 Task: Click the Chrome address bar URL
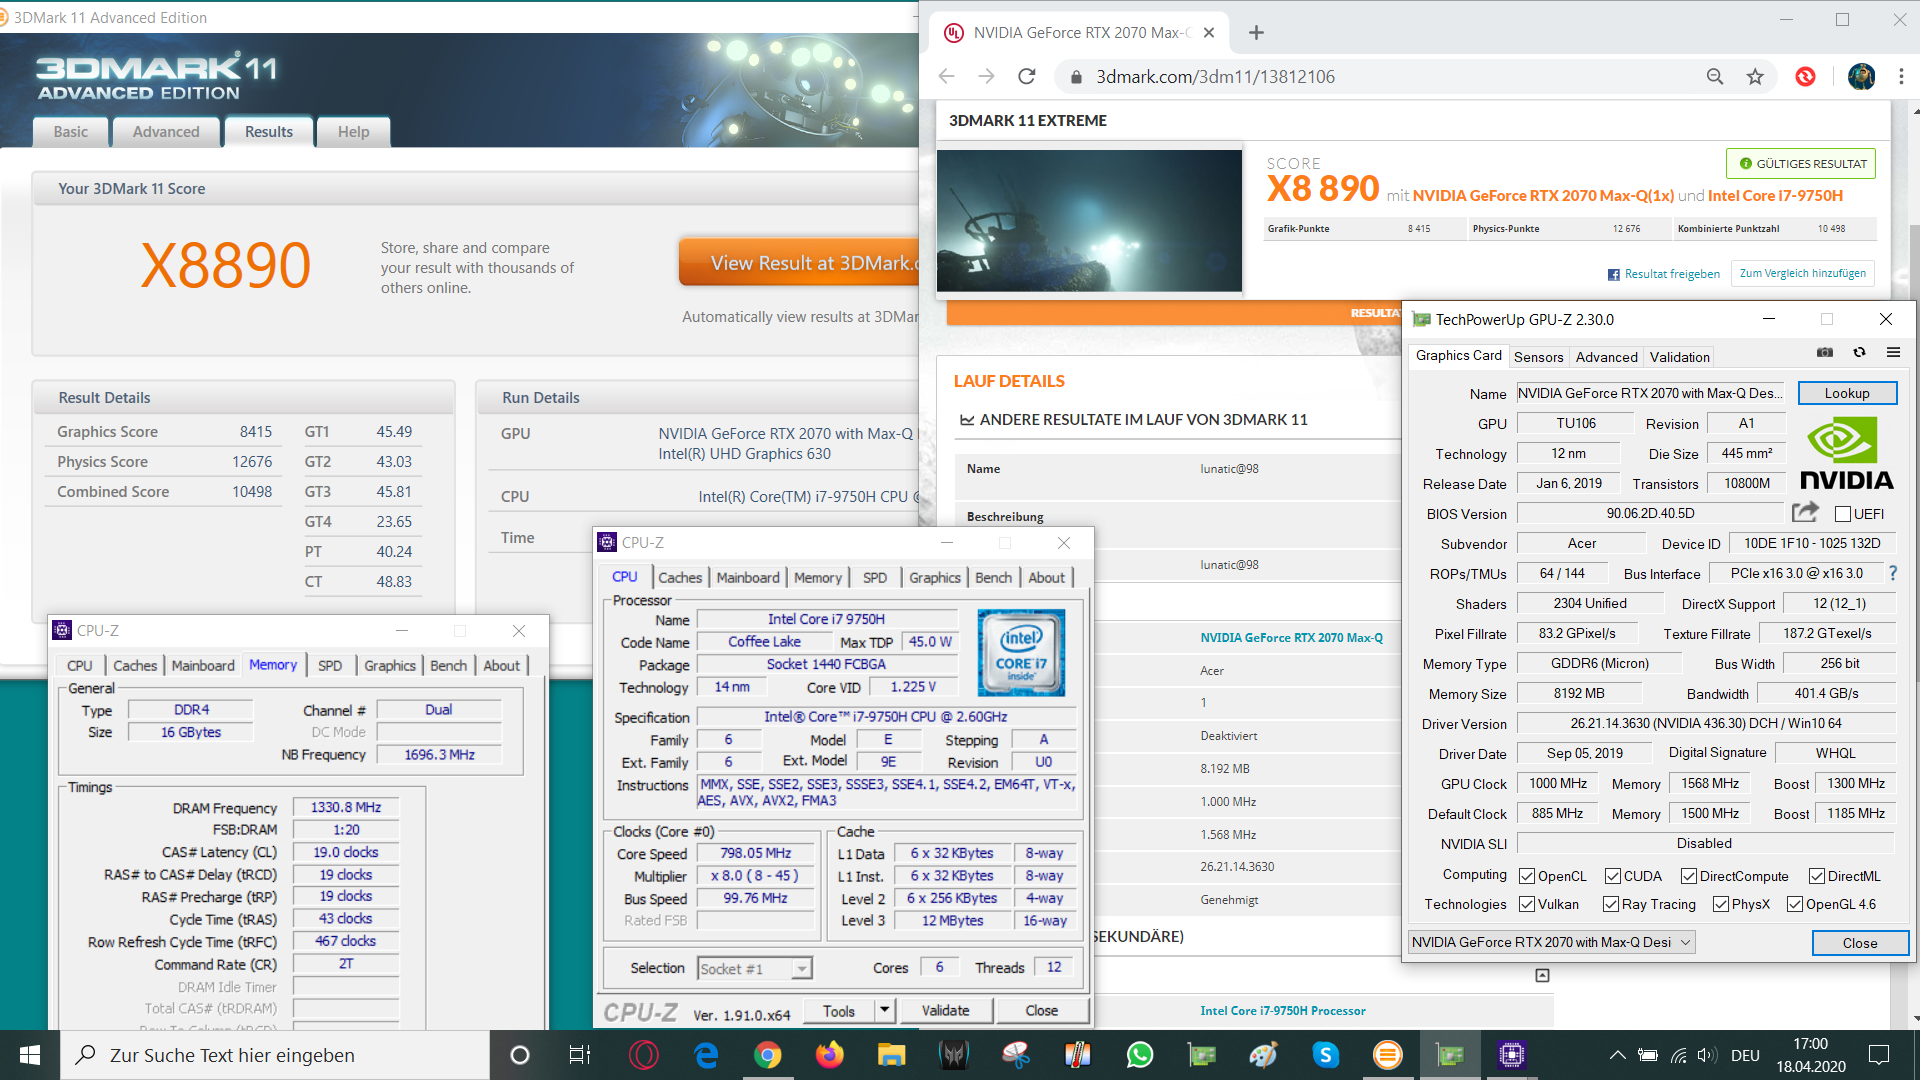[x=1215, y=77]
